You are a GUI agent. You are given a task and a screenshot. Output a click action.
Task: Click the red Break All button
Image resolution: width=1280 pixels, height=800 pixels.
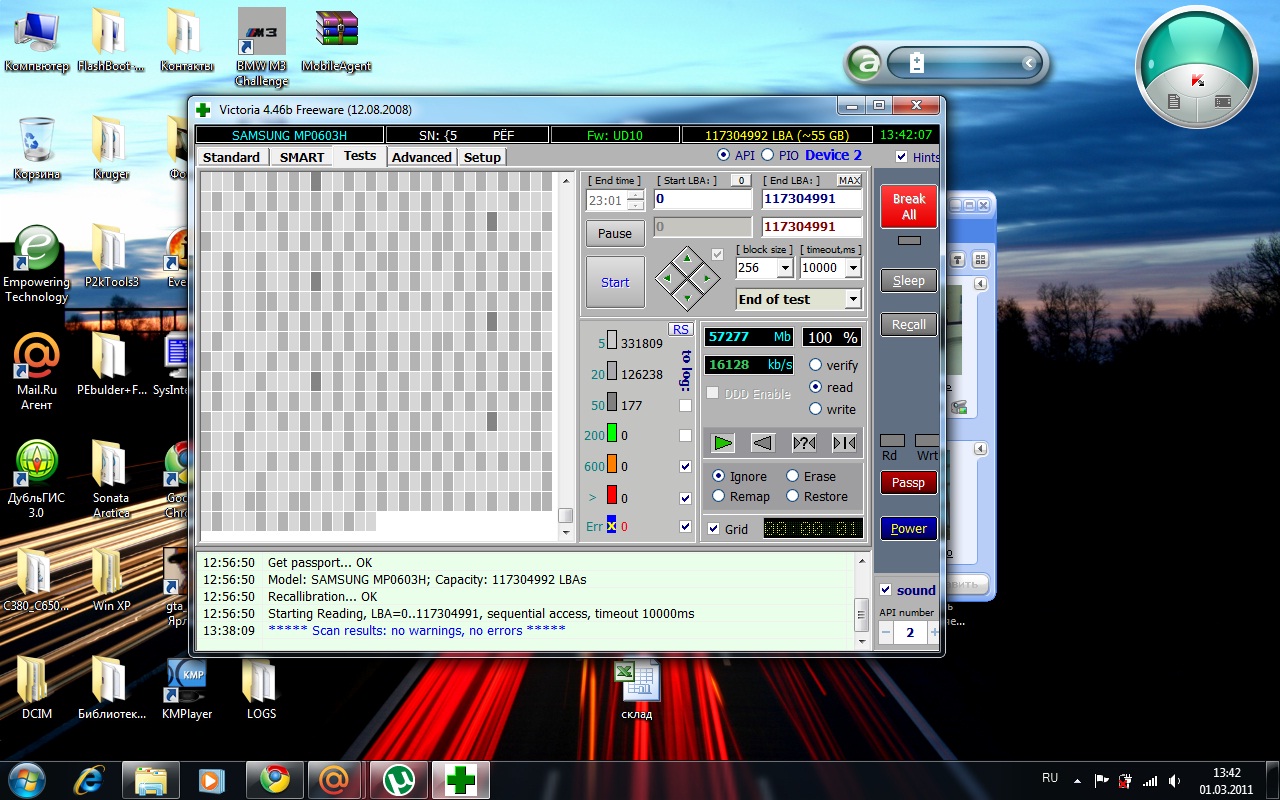pyautogui.click(x=909, y=206)
